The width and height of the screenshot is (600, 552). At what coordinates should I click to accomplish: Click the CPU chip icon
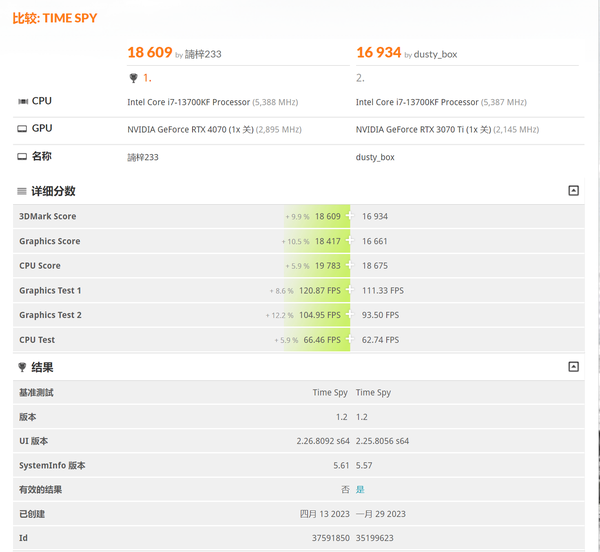[22, 101]
